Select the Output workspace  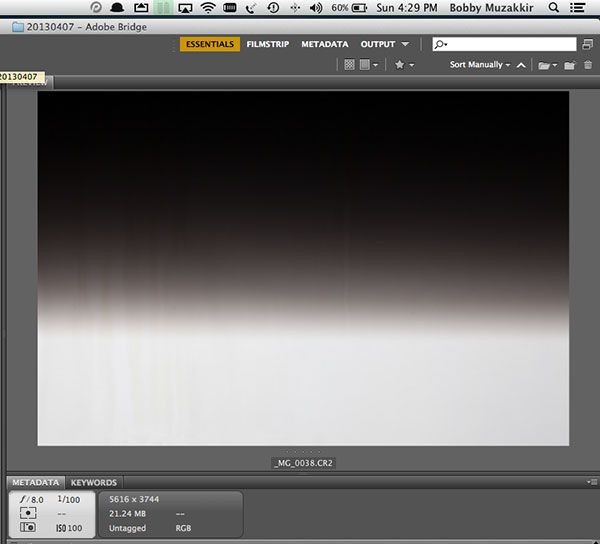(377, 44)
